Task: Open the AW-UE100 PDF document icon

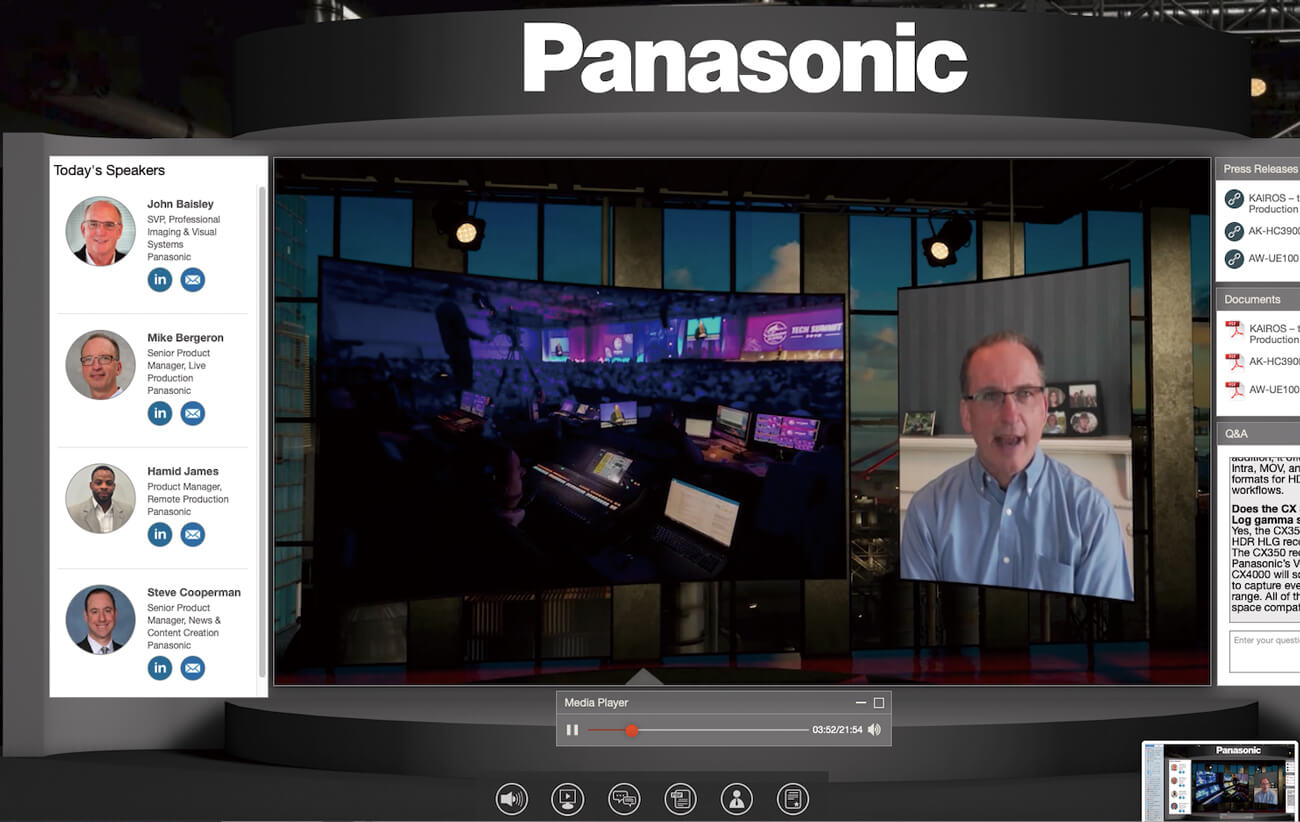Action: 1235,390
